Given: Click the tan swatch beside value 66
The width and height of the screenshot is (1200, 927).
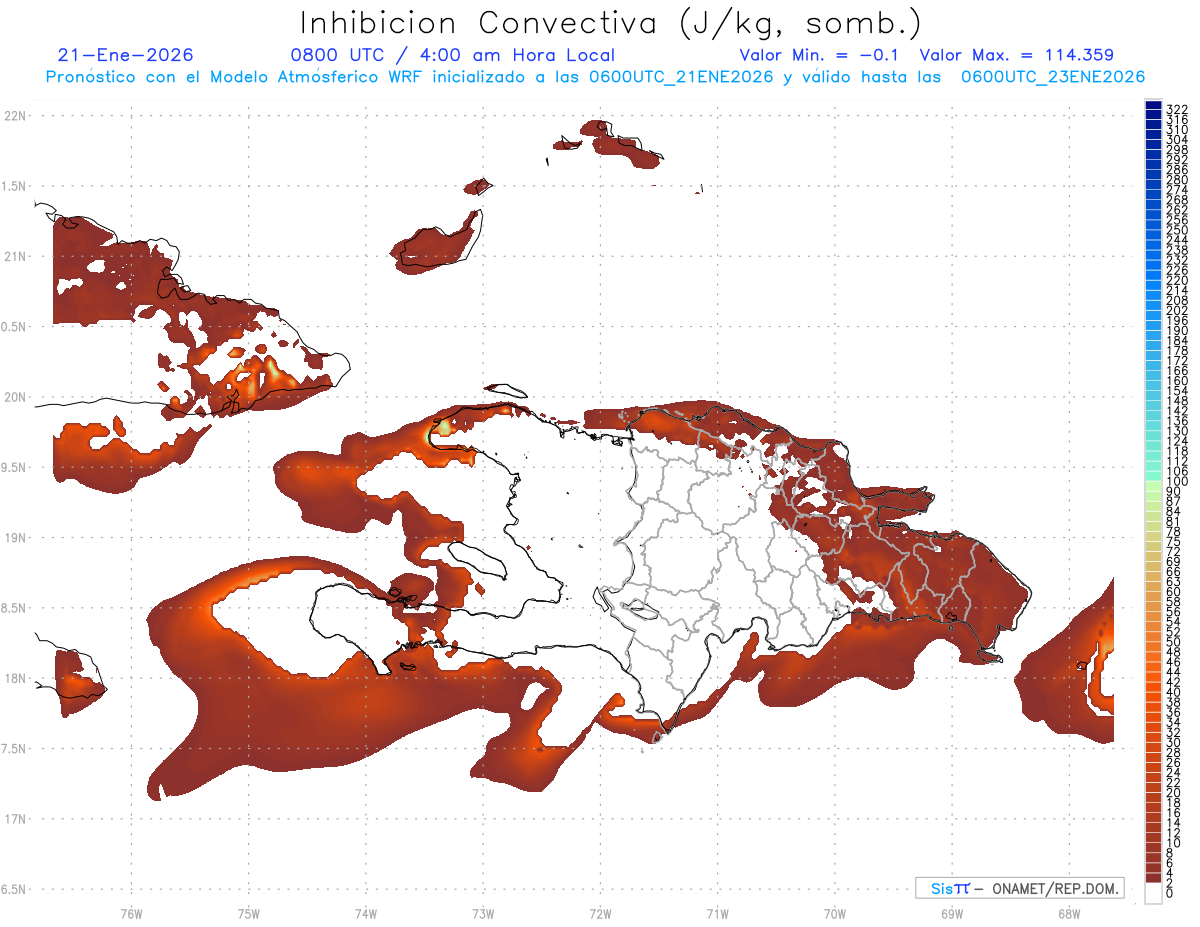Looking at the screenshot, I should 1153,567.
